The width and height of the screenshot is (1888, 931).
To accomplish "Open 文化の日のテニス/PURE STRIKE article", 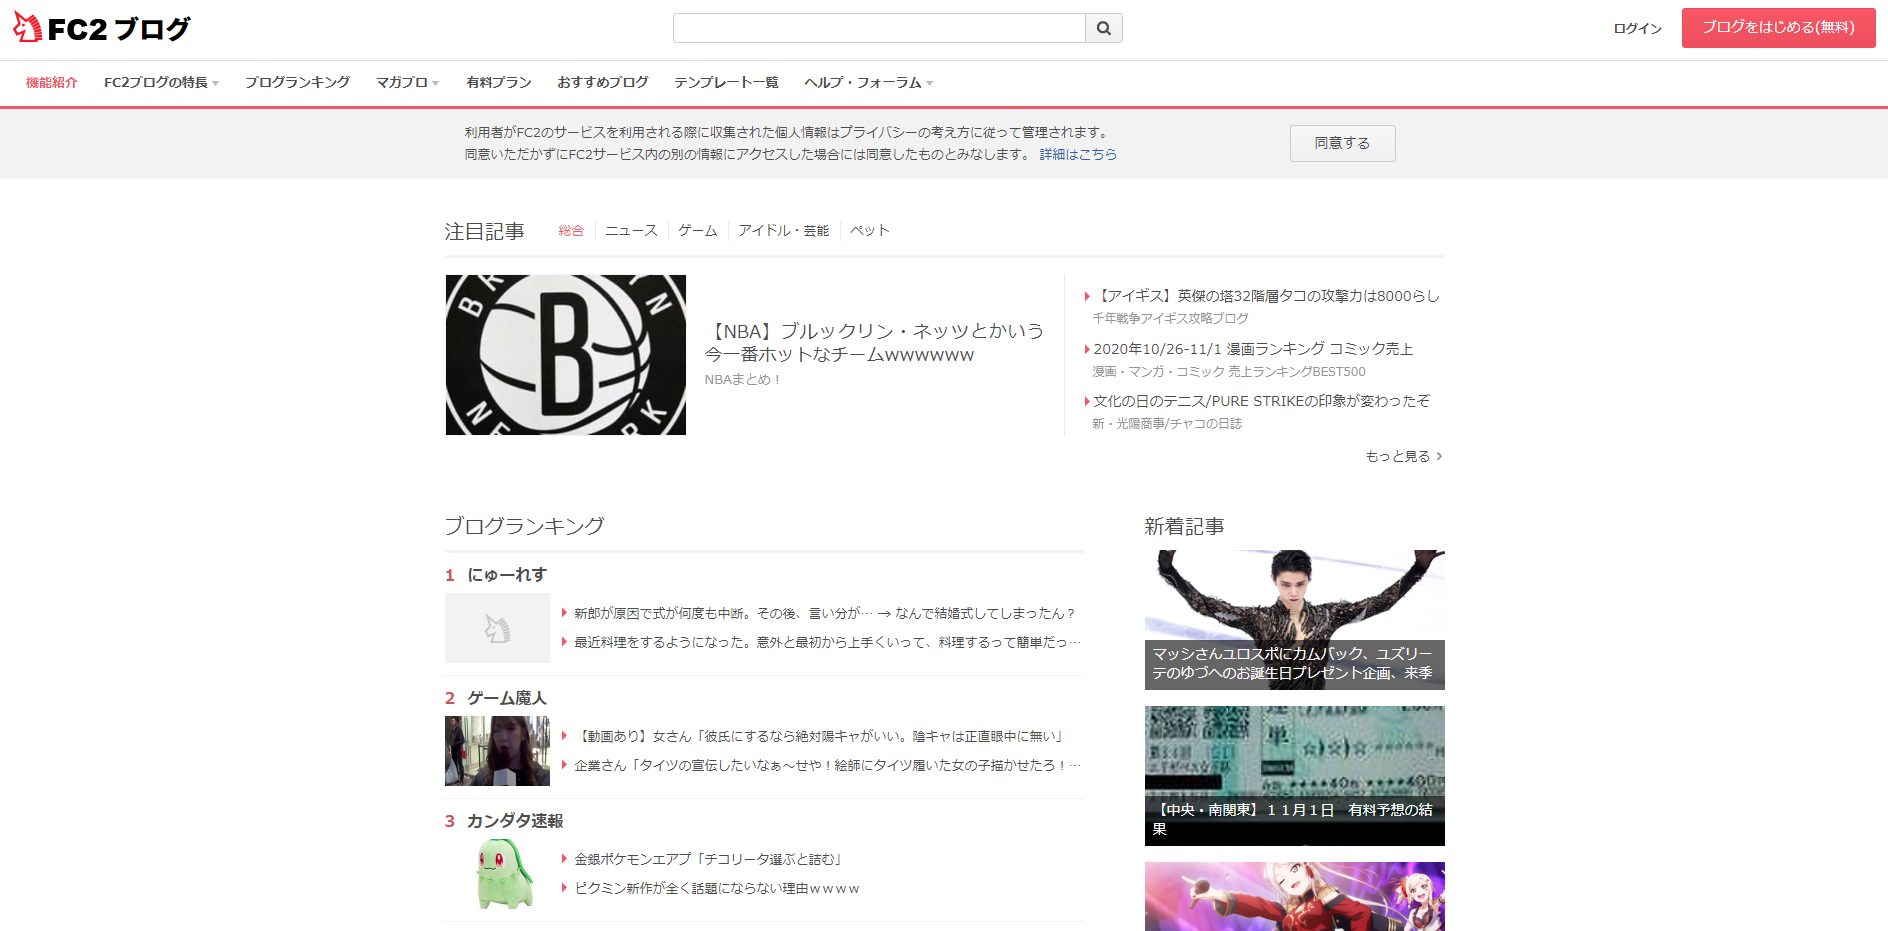I will 1261,401.
